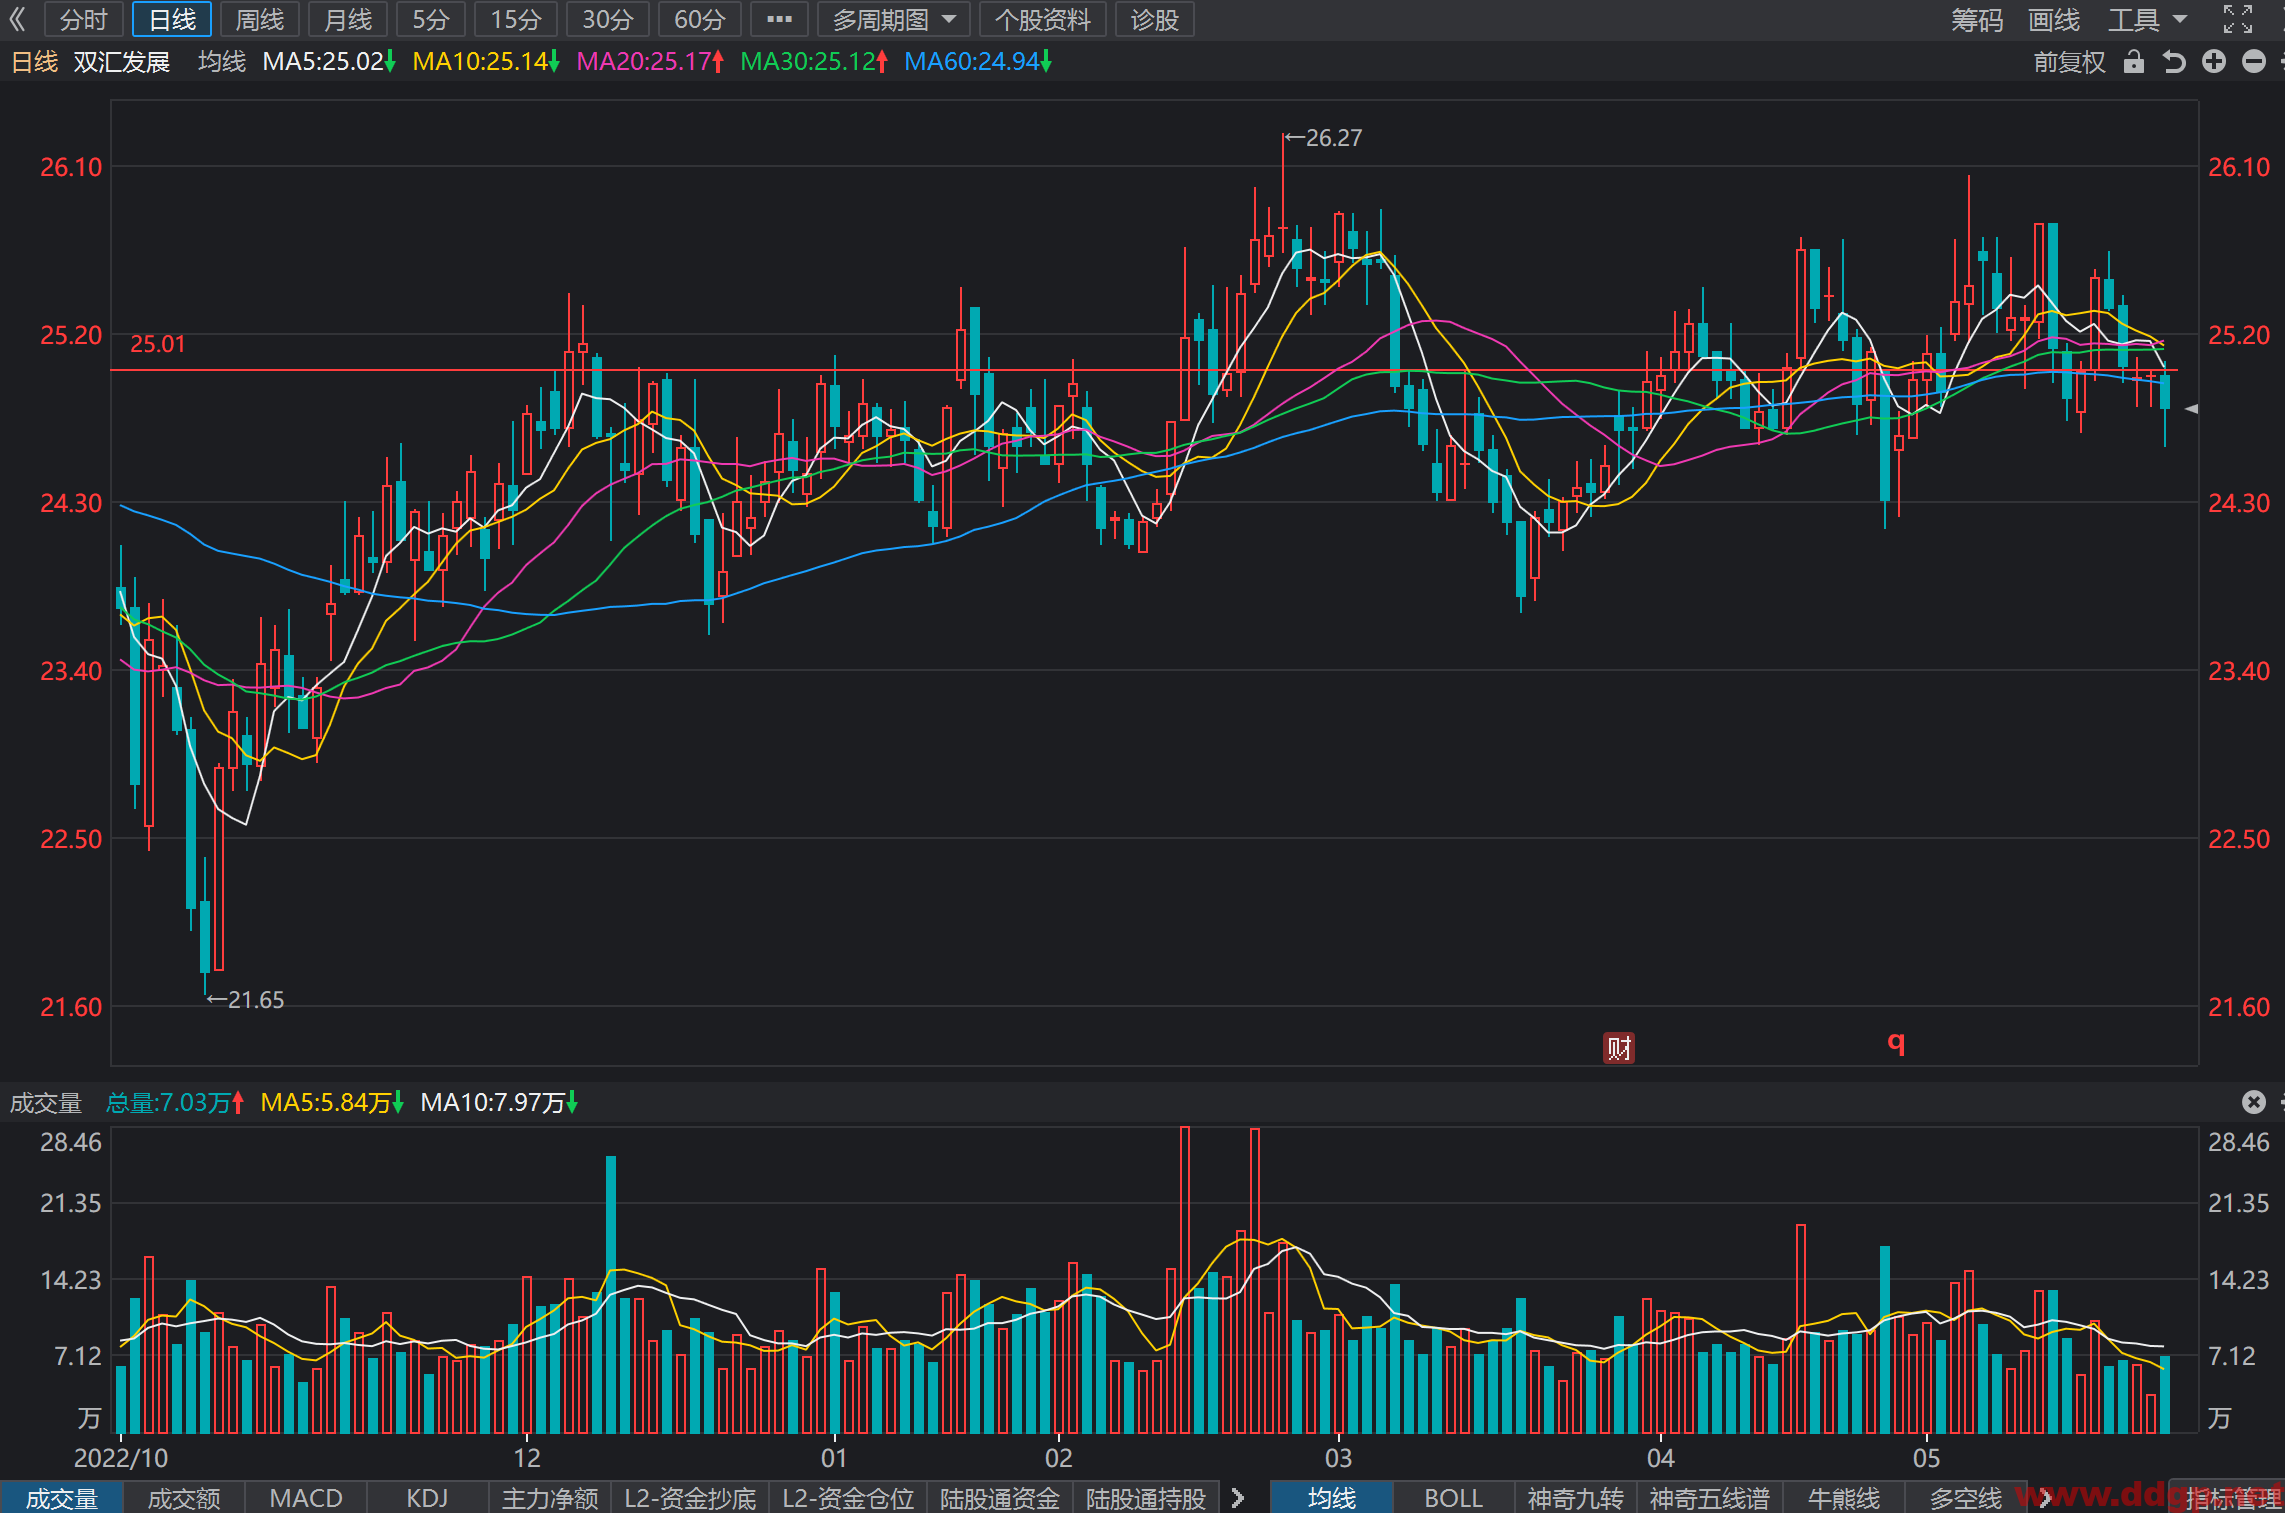Click the red q marker on timeline
This screenshot has width=2285, height=1513.
coord(1896,1043)
